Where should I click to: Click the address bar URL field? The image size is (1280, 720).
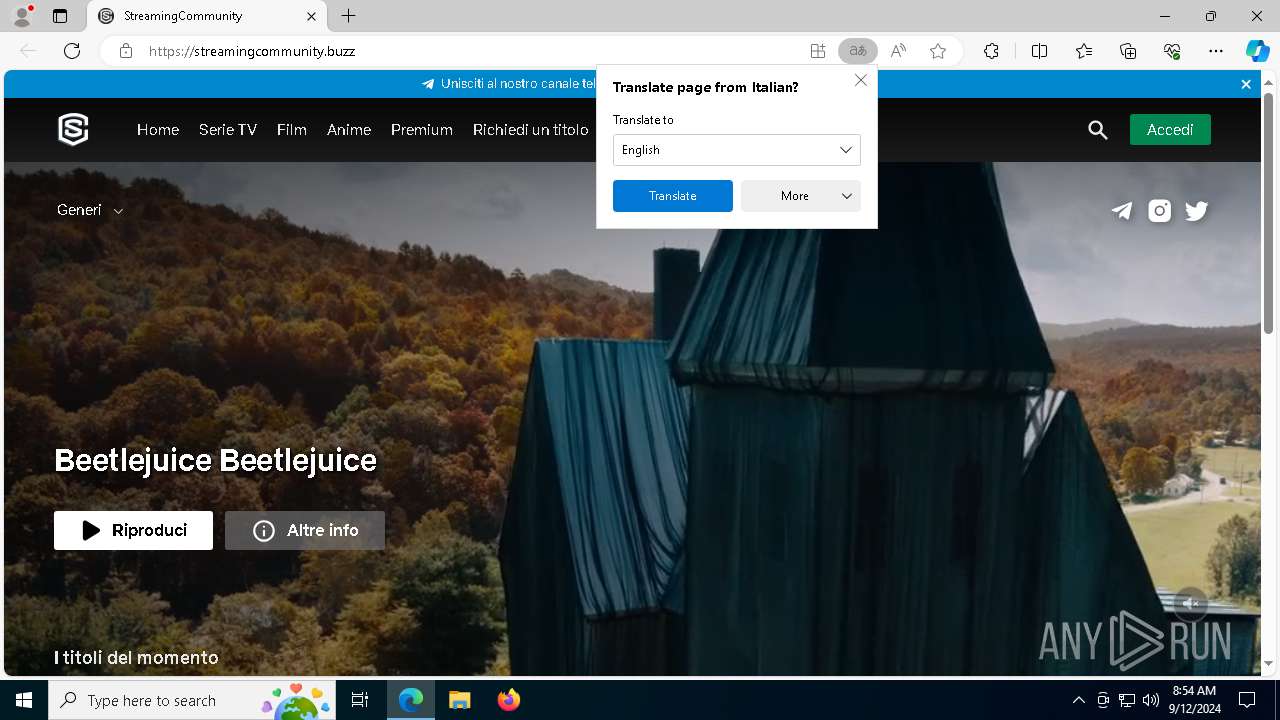click(x=470, y=51)
